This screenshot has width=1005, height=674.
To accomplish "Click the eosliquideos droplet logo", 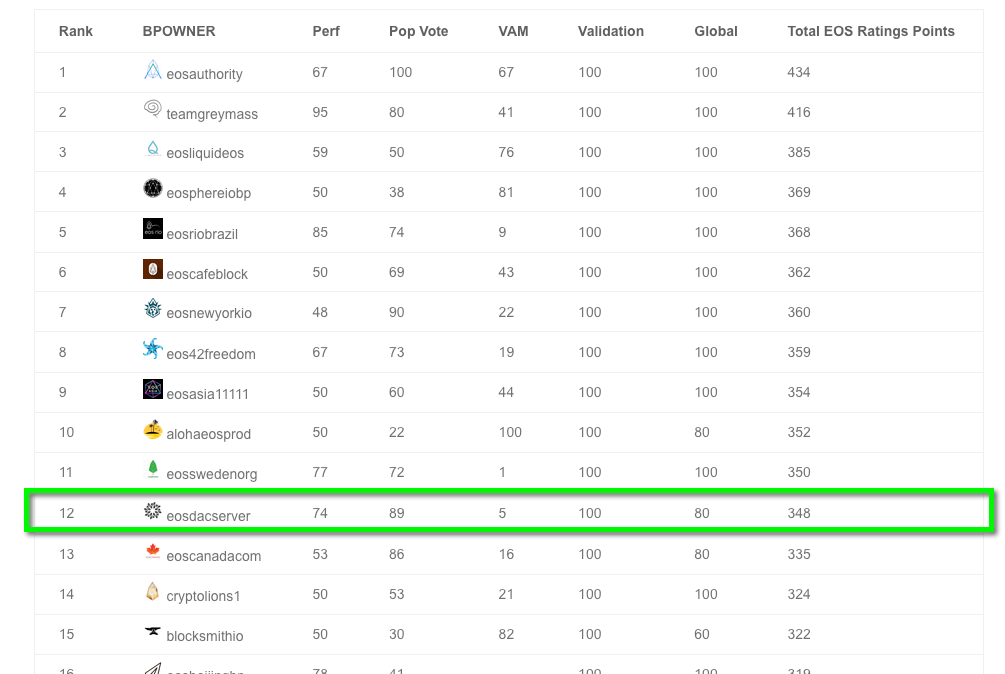I will [x=153, y=149].
